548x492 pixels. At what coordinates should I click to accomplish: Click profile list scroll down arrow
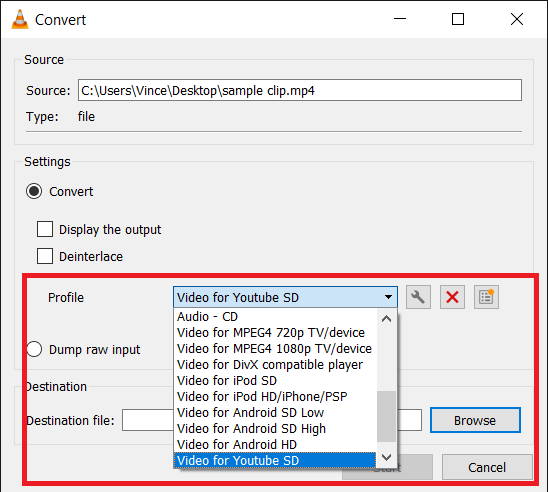click(387, 457)
